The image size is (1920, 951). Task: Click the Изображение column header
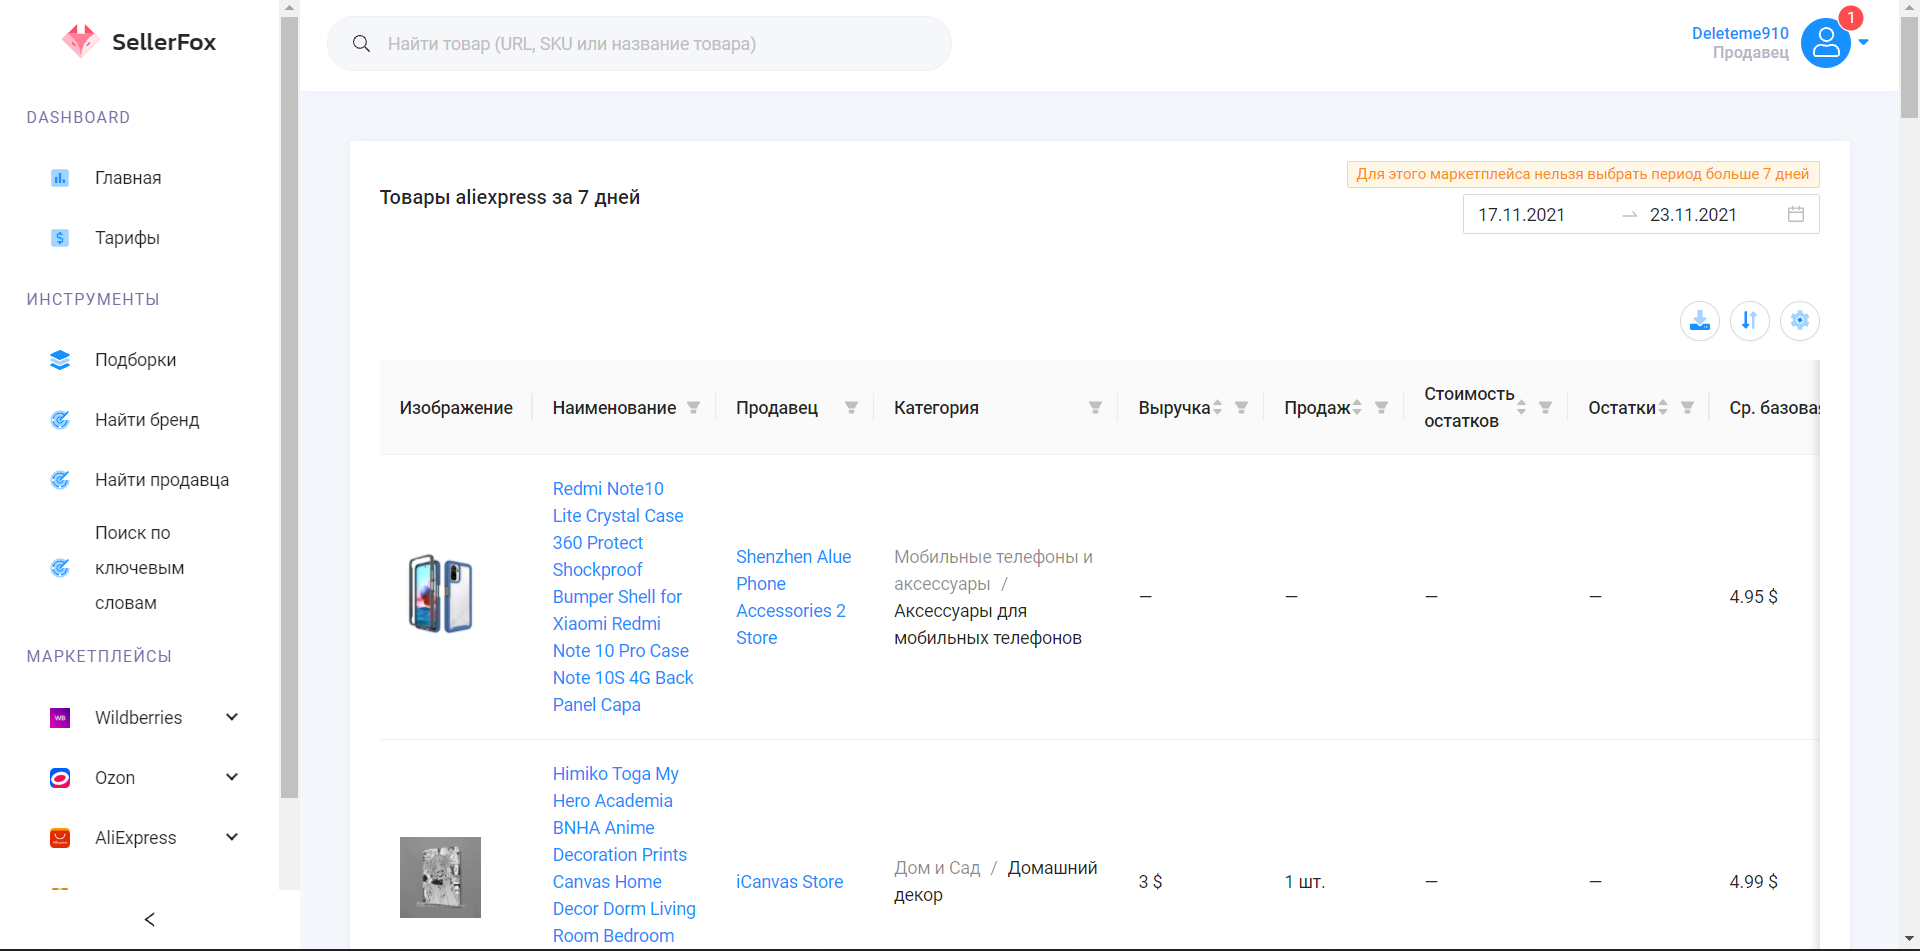tap(456, 408)
